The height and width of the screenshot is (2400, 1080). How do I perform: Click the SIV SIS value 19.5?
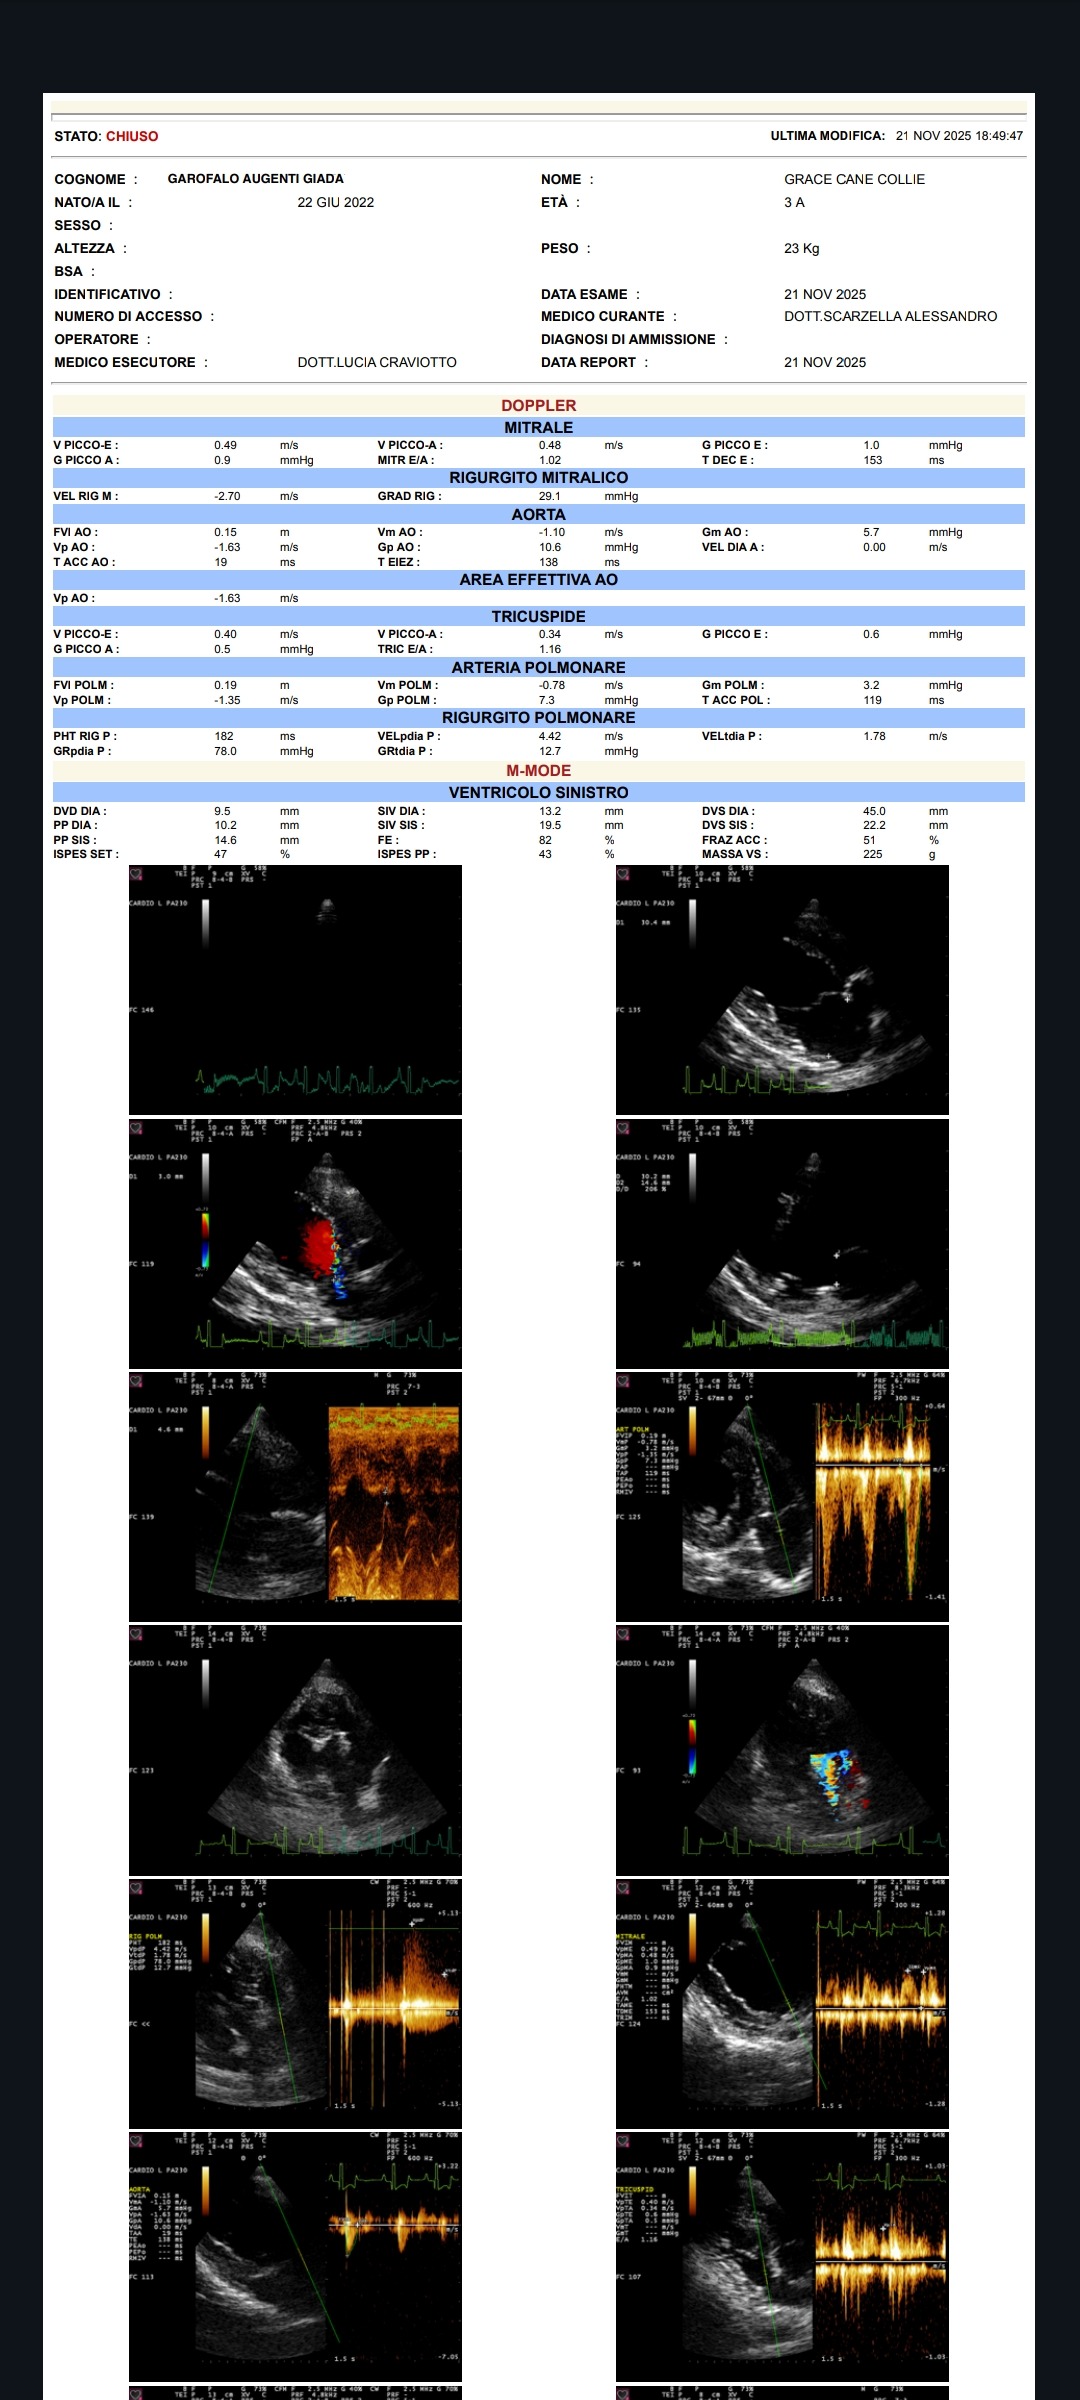550,825
